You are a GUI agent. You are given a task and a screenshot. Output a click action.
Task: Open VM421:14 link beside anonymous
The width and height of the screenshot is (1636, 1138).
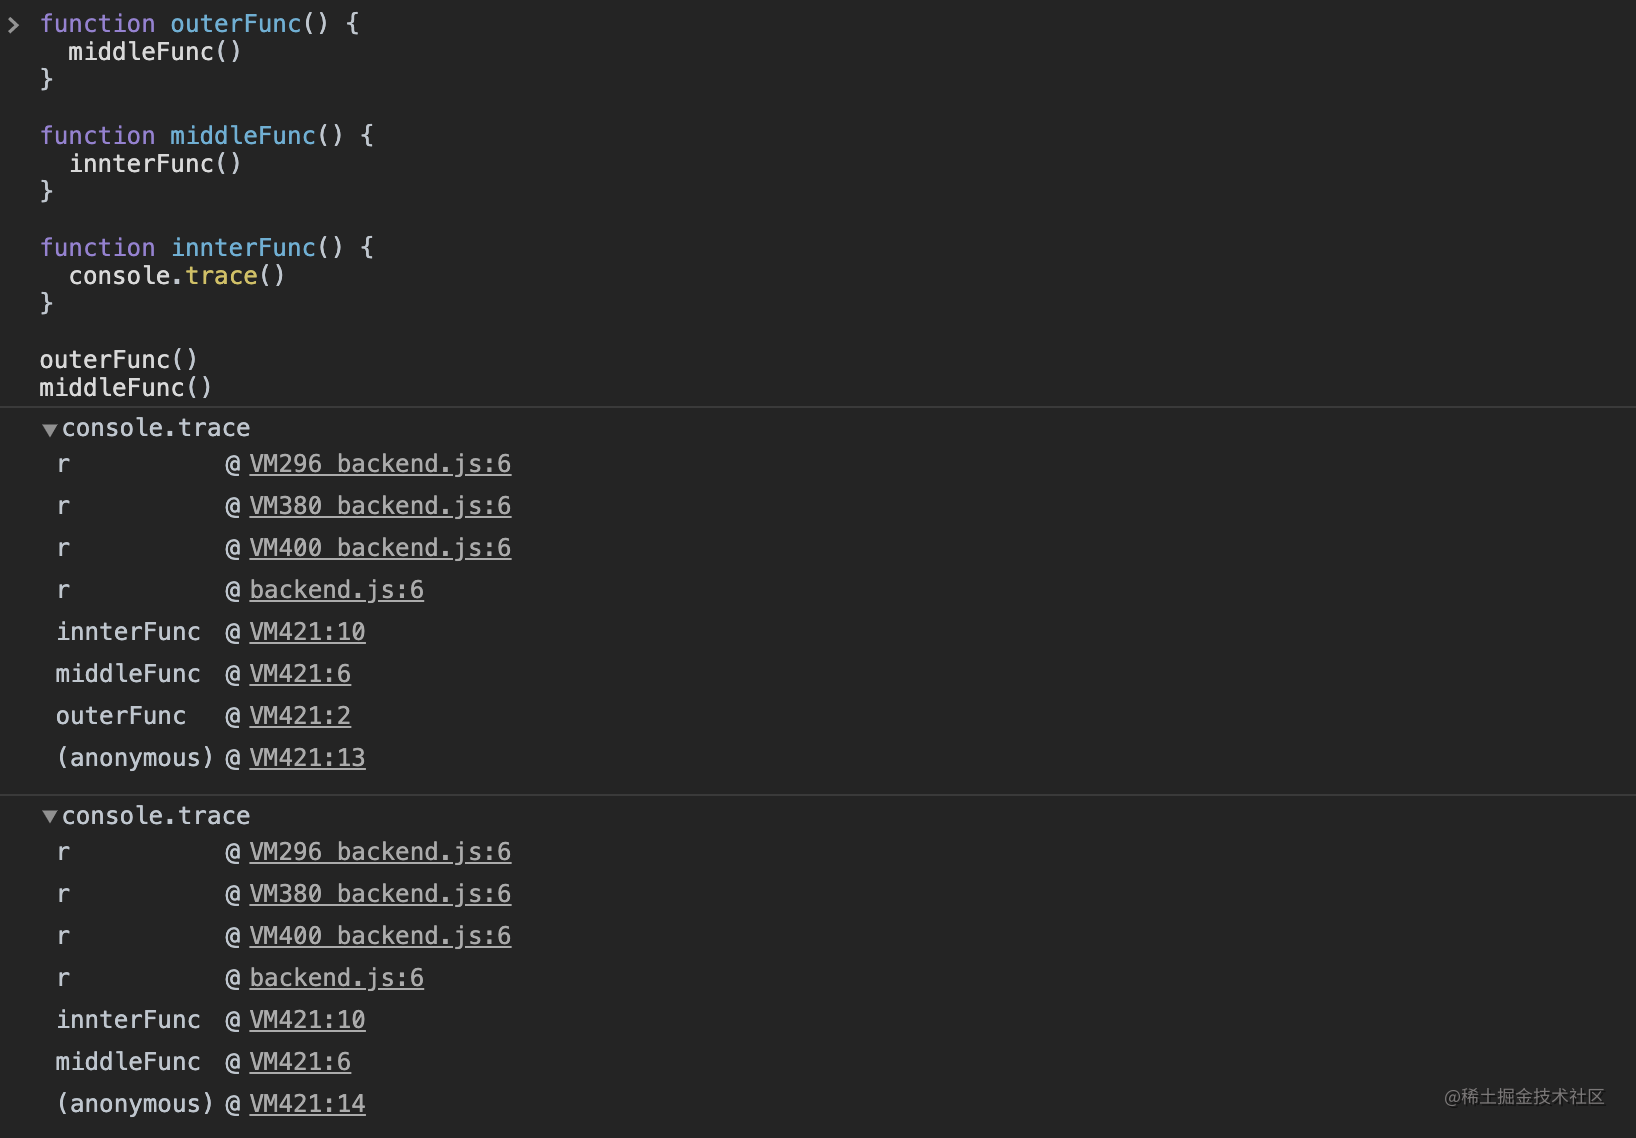307,1104
